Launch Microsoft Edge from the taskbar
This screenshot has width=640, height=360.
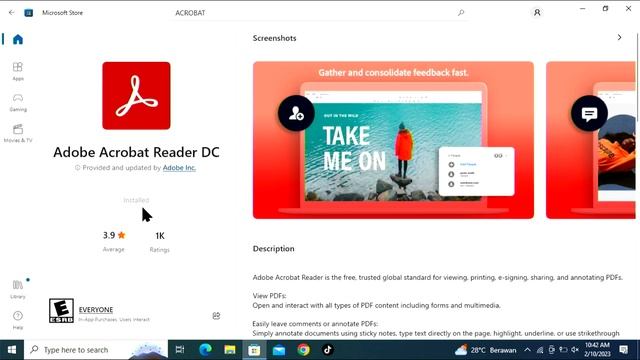click(205, 350)
